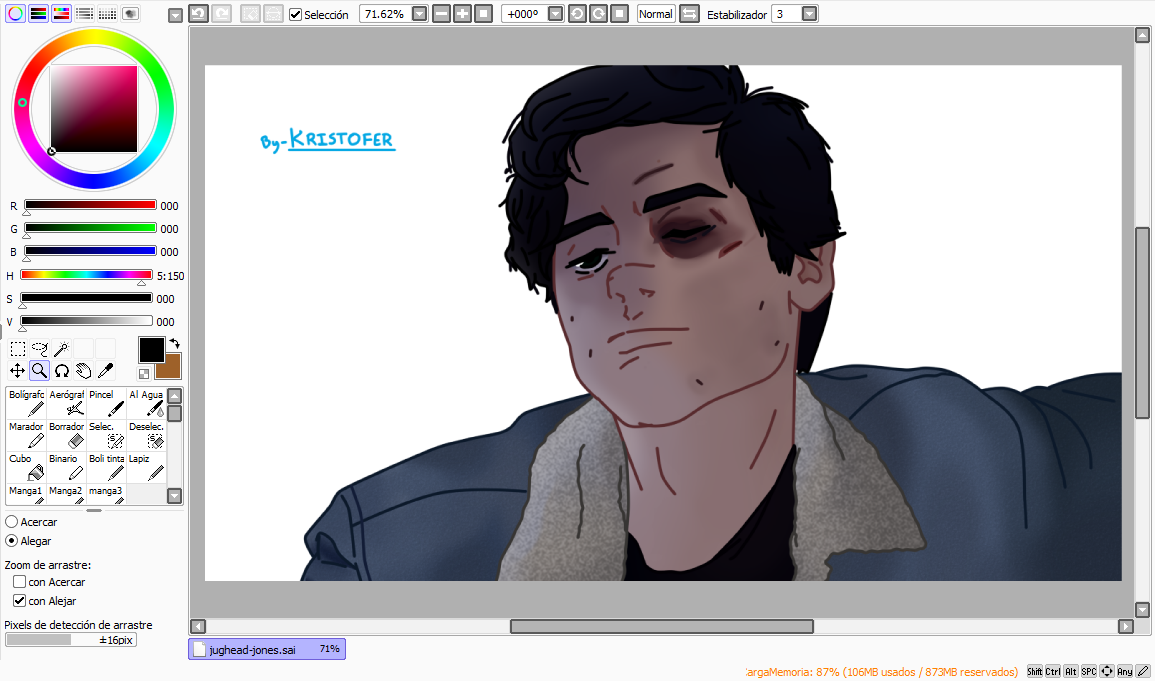Toggle the color wheel panel icon
This screenshot has width=1155, height=681.
15,13
